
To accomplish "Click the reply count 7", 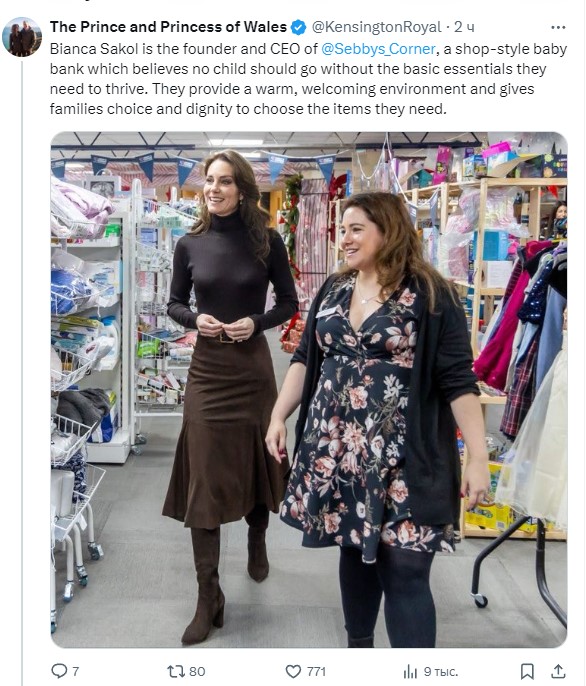I will coord(76,671).
